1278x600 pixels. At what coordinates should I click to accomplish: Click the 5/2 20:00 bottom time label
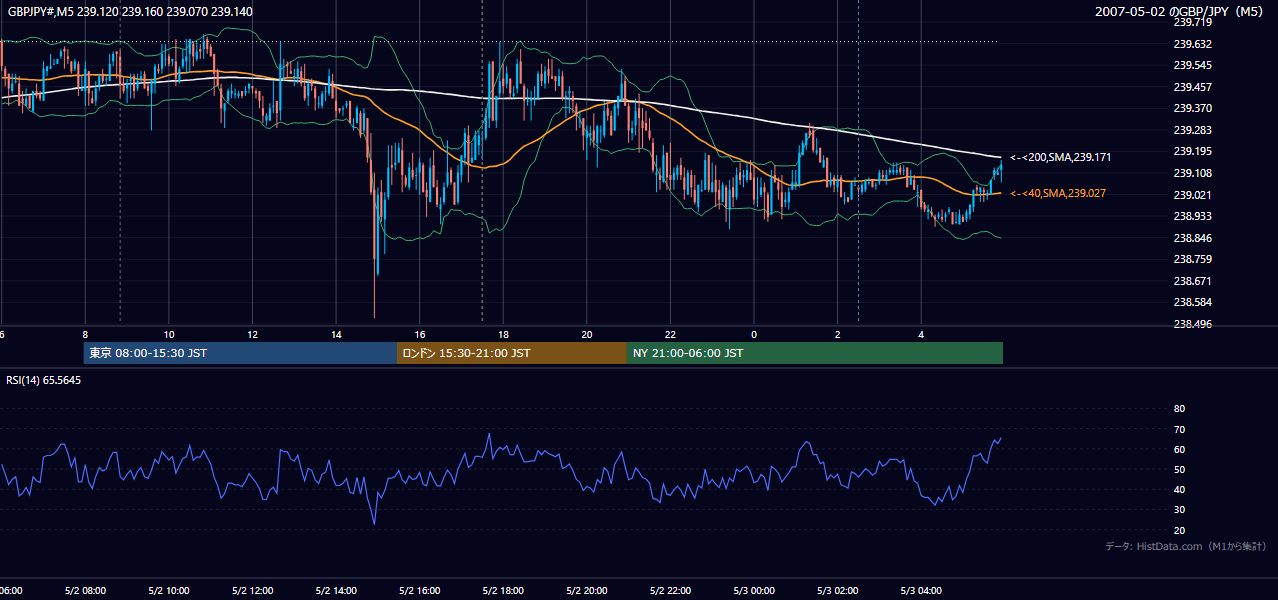coord(587,591)
